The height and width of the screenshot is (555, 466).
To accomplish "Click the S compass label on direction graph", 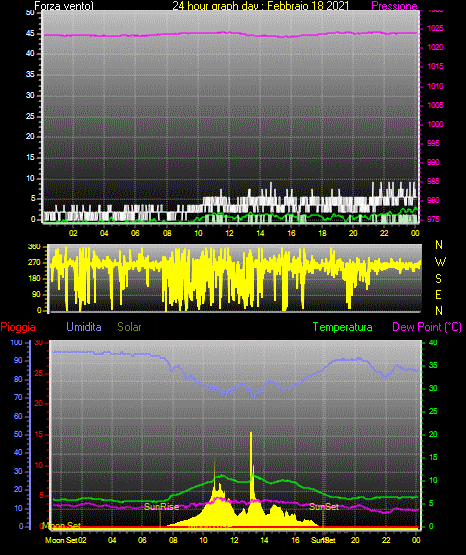I will coord(438,279).
